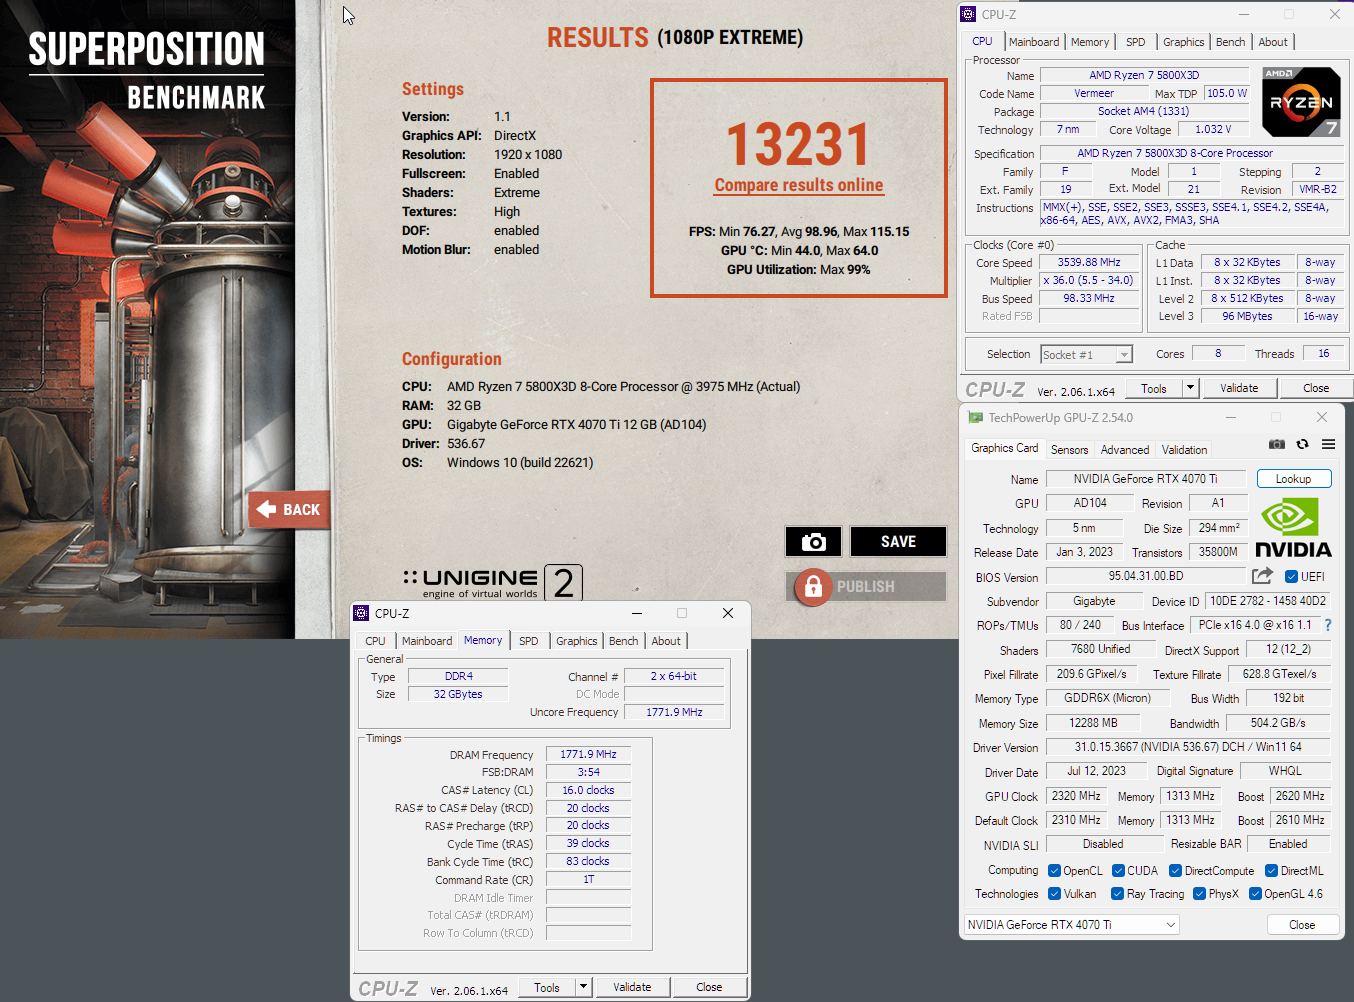Click Validate in CPU-Z Memory window
This screenshot has height=1002, width=1354.
[632, 987]
